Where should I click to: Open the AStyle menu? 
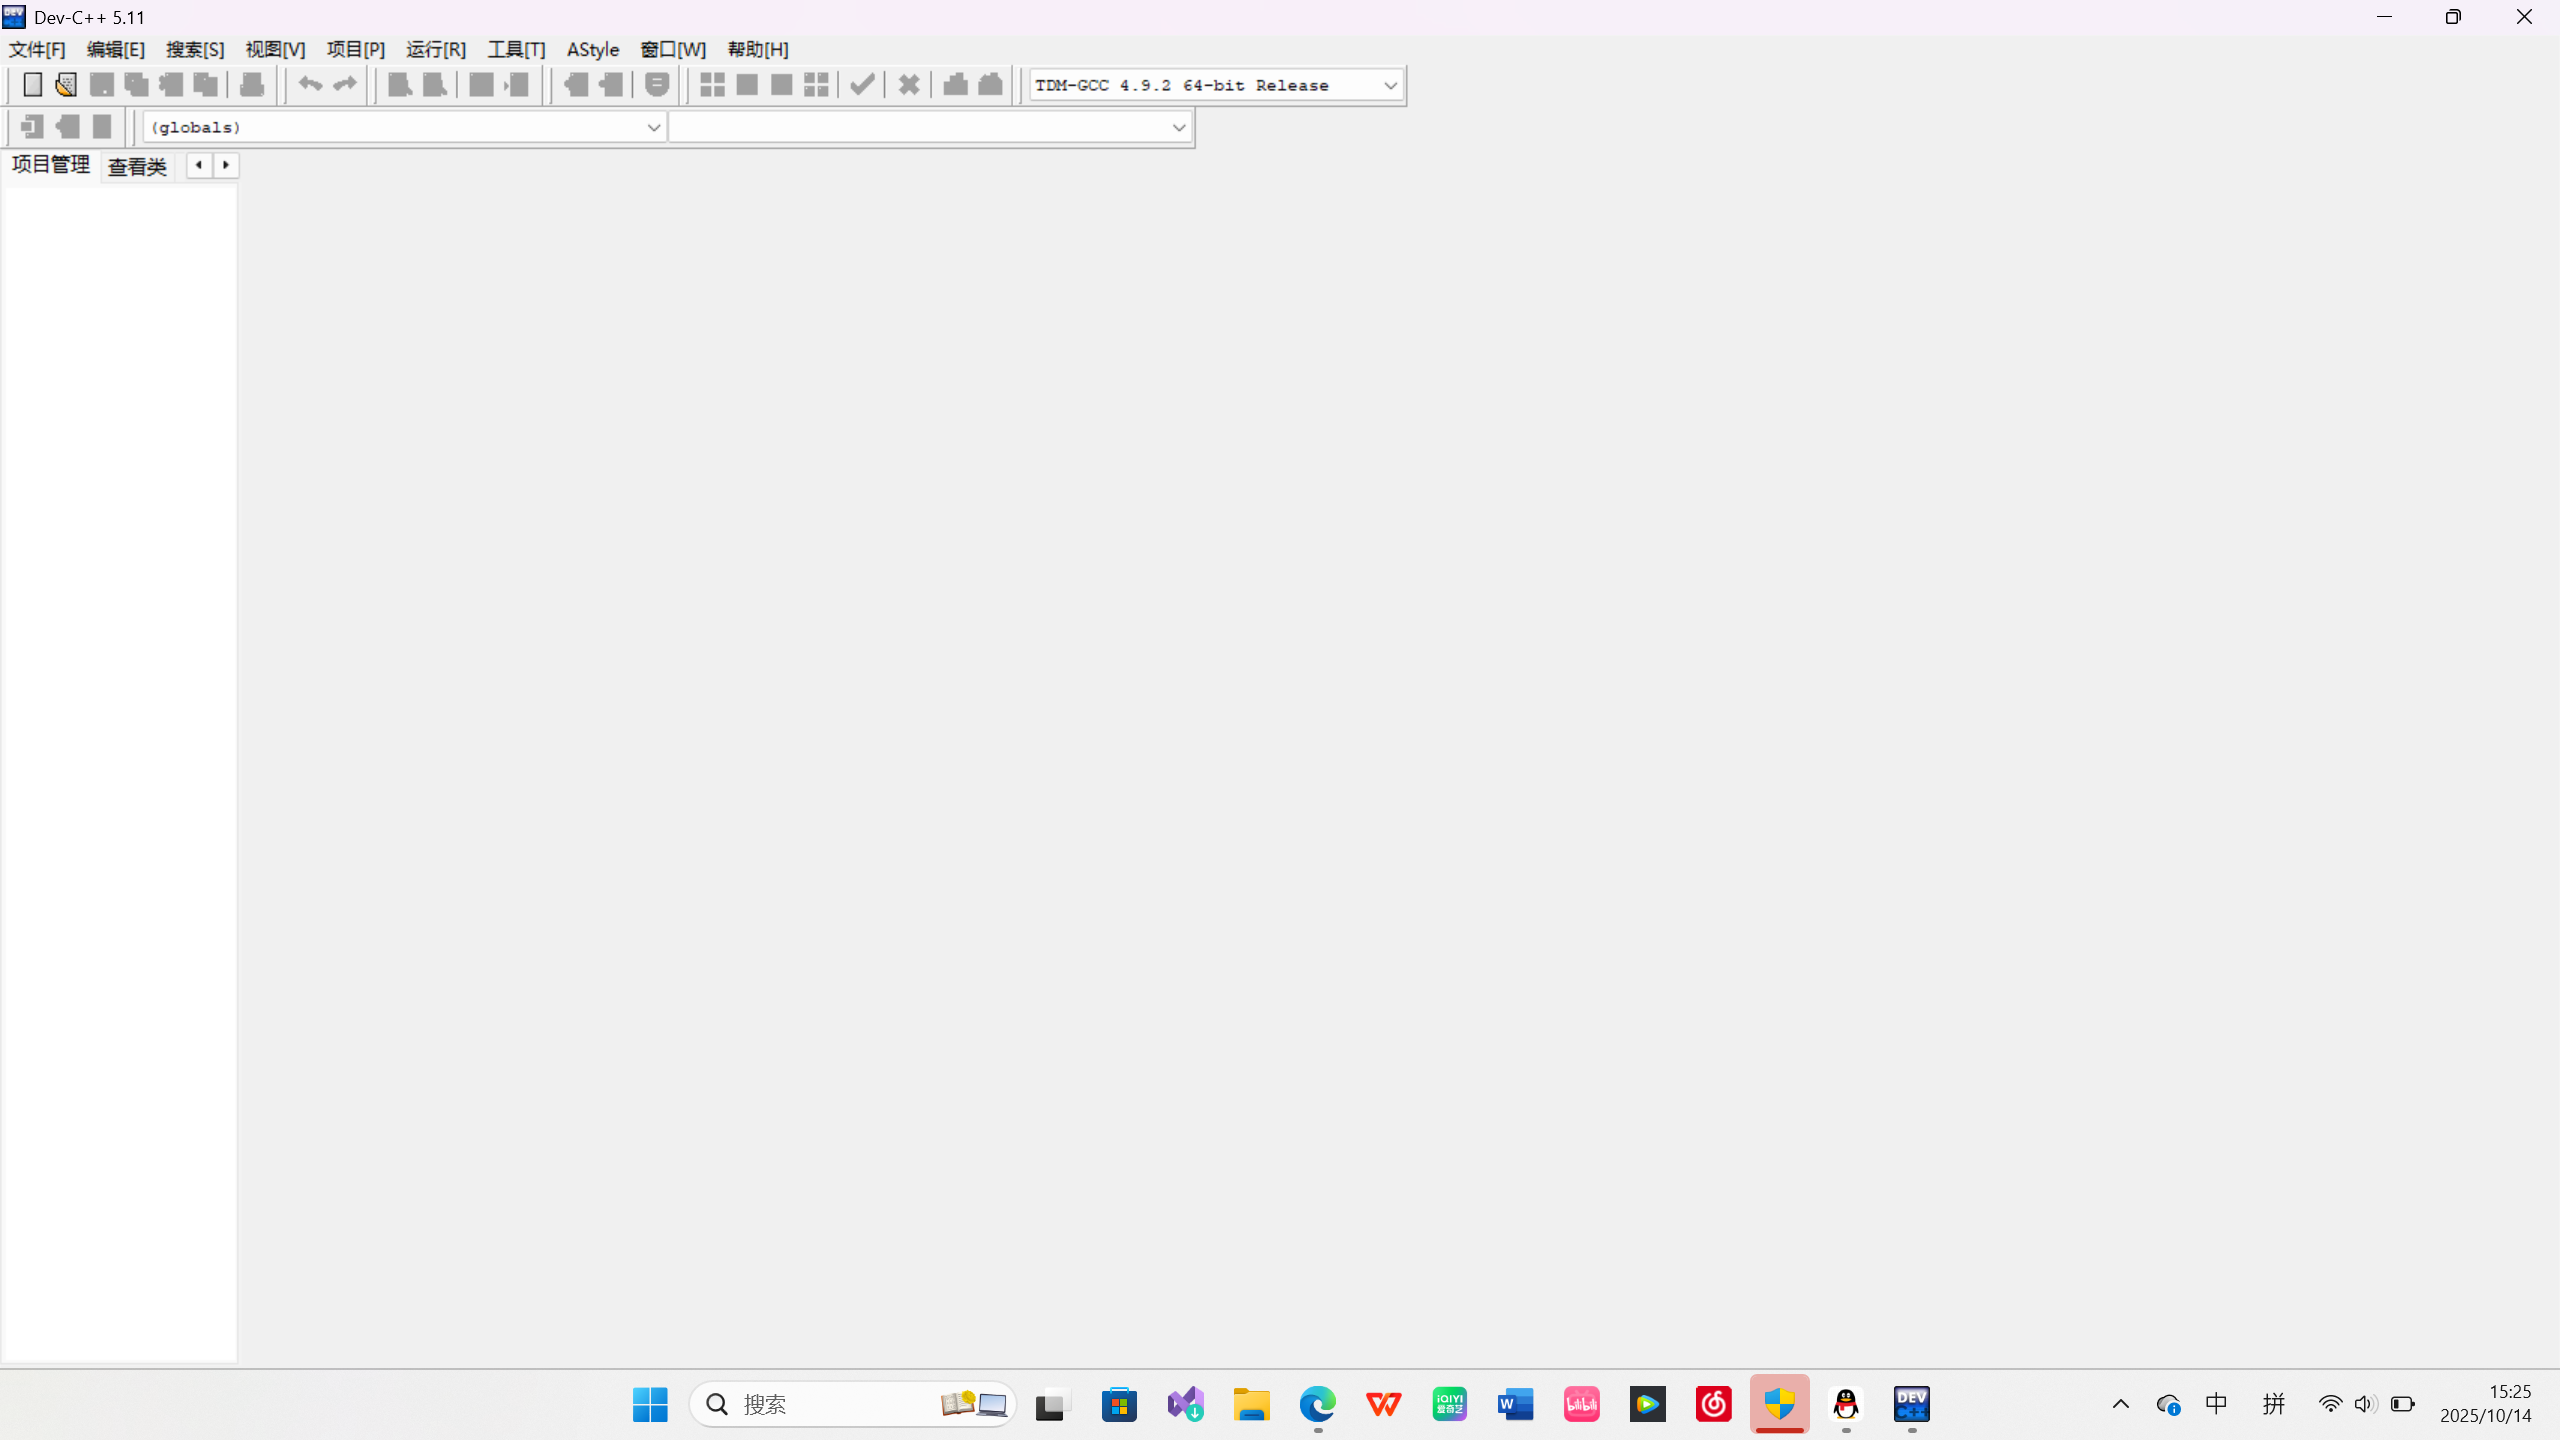(x=592, y=50)
